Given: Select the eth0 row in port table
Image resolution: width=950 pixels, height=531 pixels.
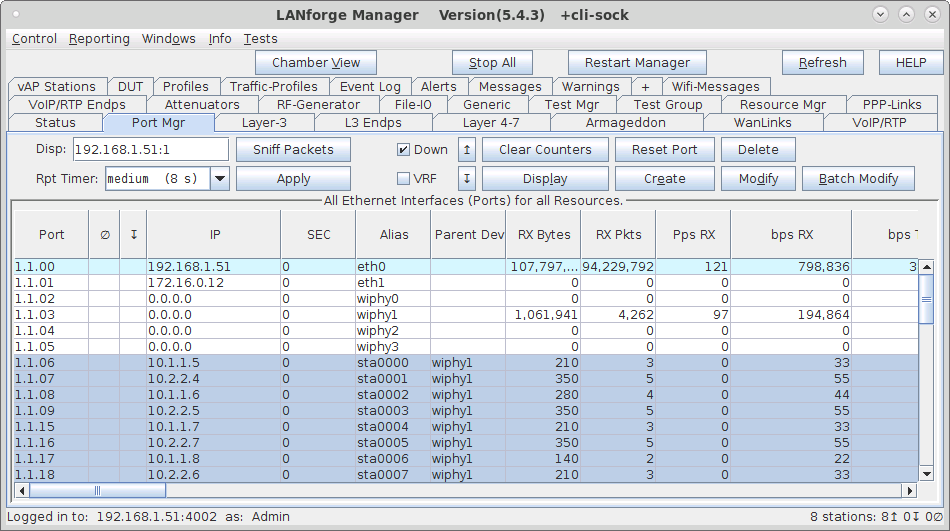Looking at the screenshot, I should point(466,267).
